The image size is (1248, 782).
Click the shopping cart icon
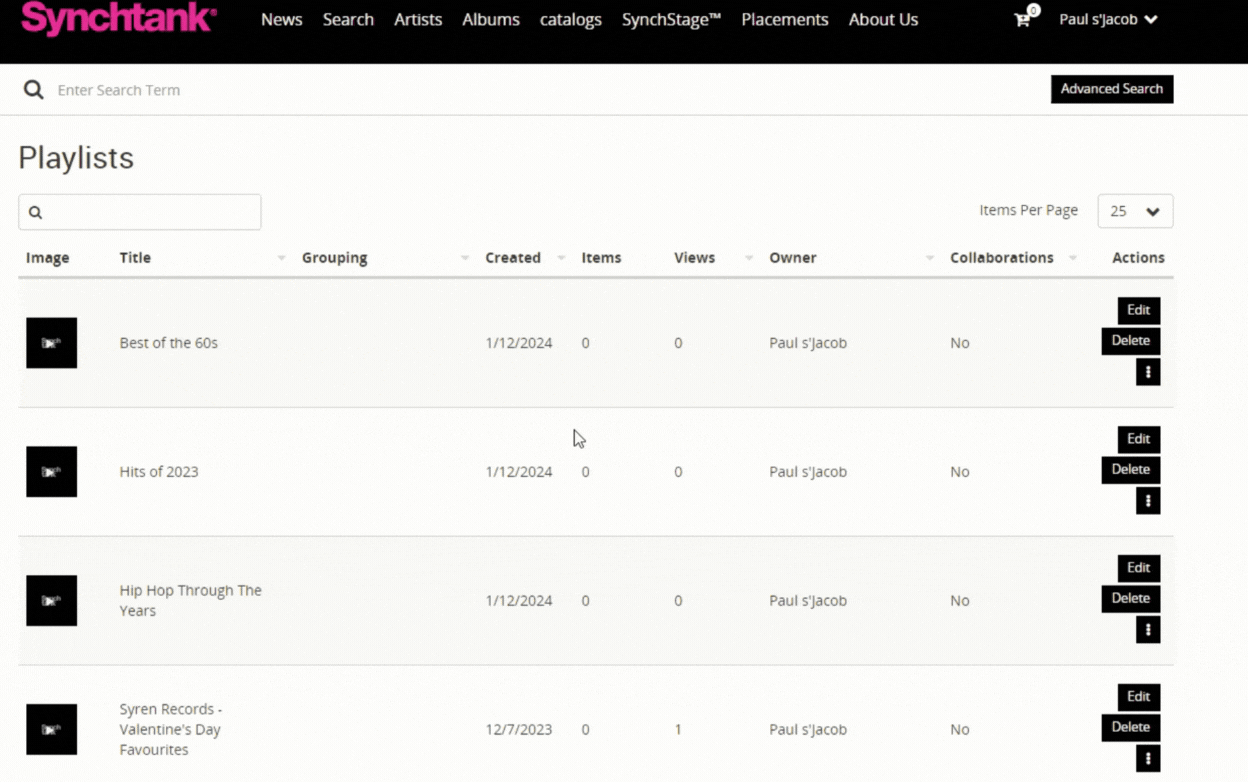click(x=1023, y=19)
